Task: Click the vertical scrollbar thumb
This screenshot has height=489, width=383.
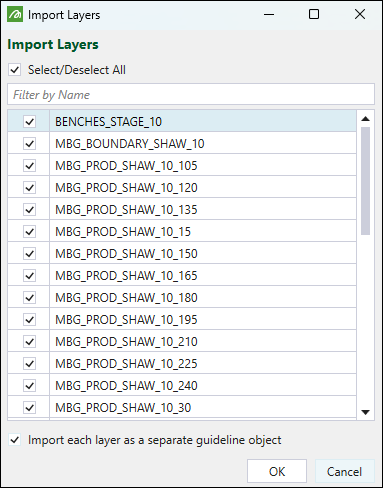Action: (366, 181)
